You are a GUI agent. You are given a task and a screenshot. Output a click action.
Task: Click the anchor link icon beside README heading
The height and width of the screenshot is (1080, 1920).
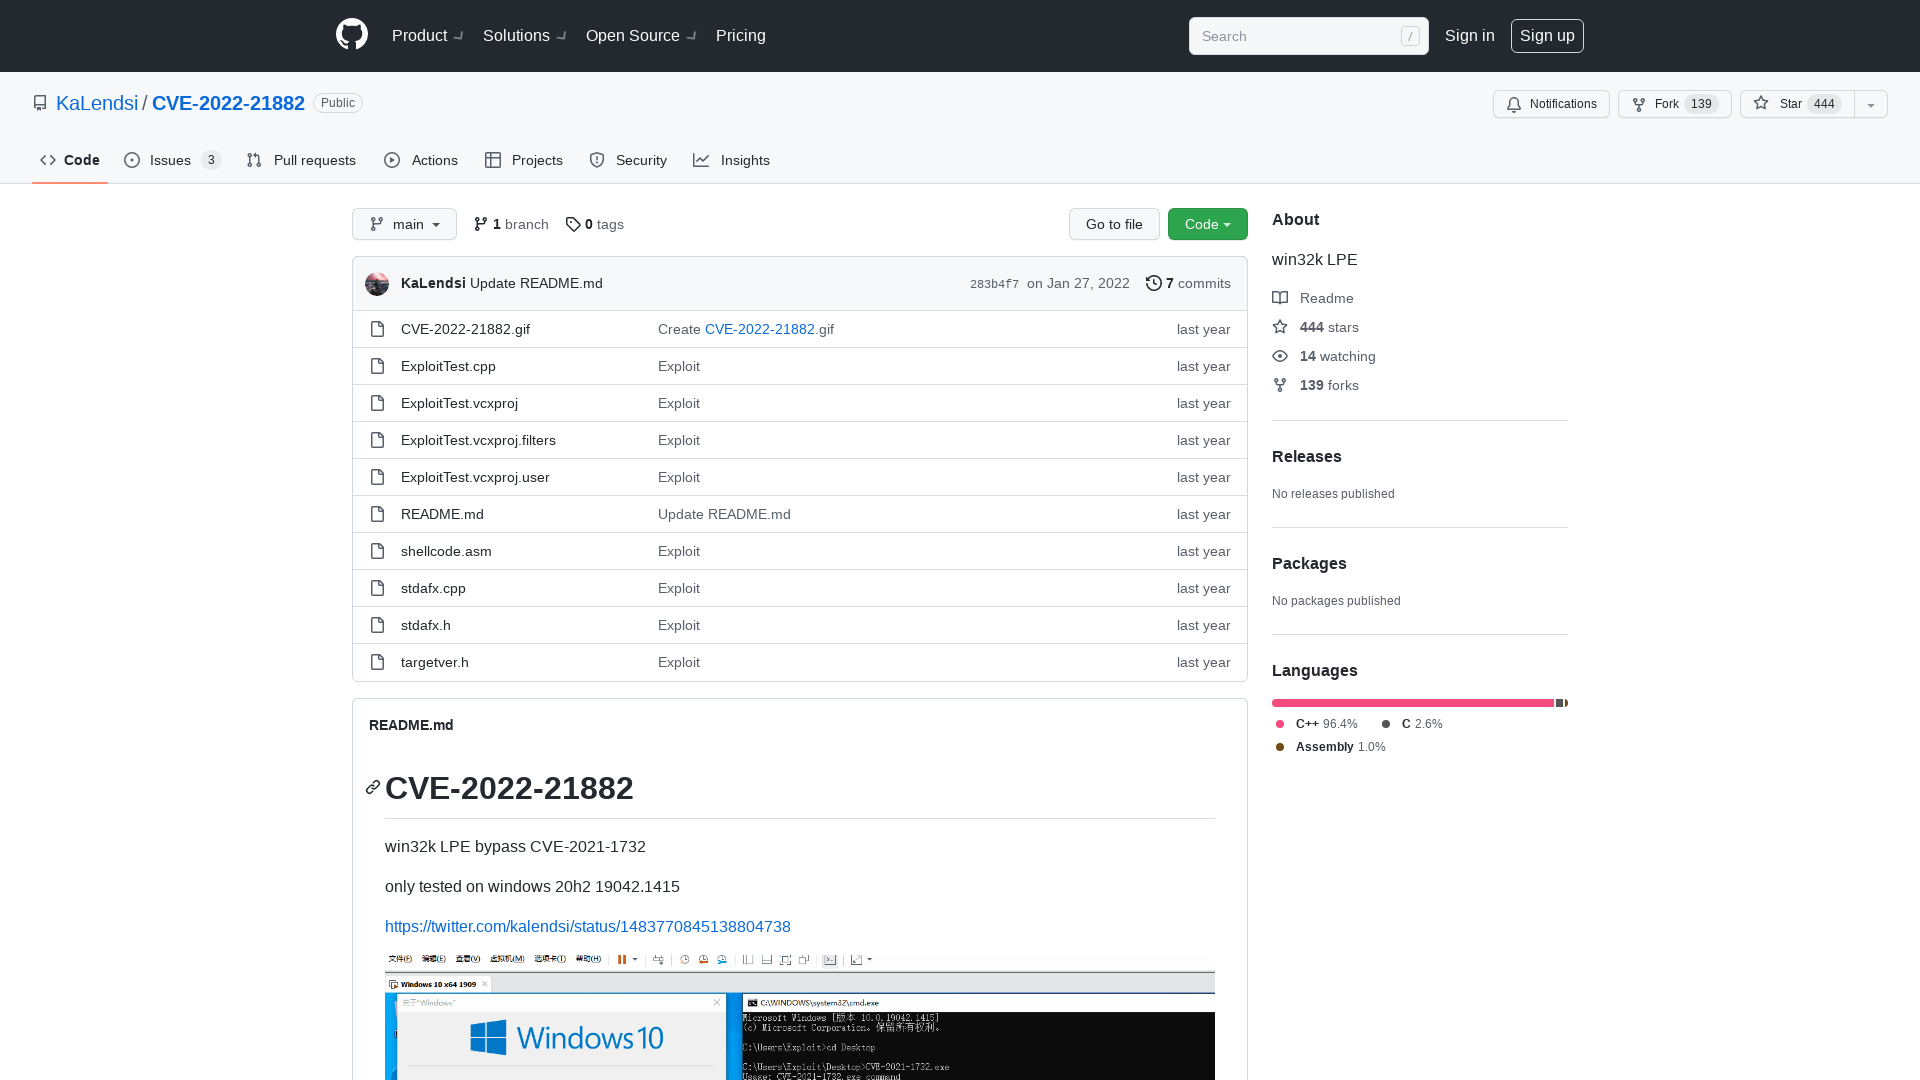tap(373, 788)
